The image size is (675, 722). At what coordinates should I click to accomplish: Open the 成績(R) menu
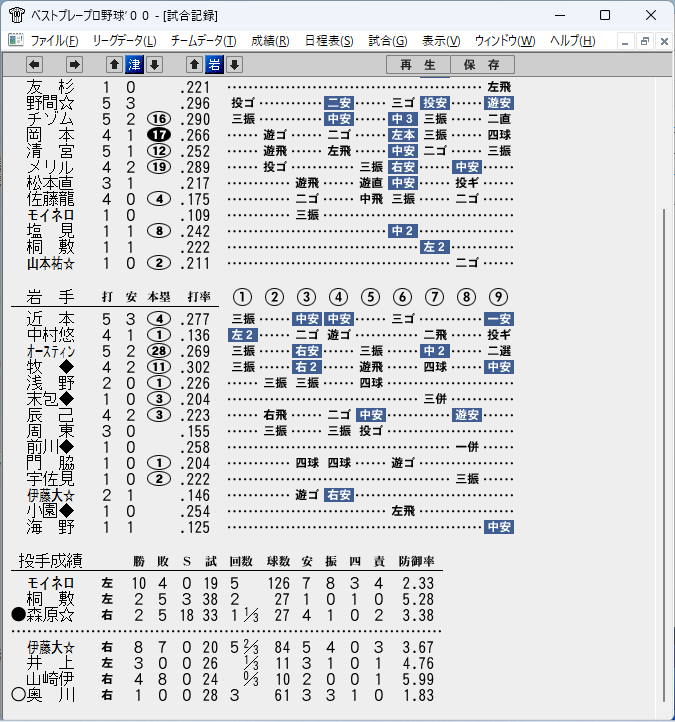tap(270, 41)
